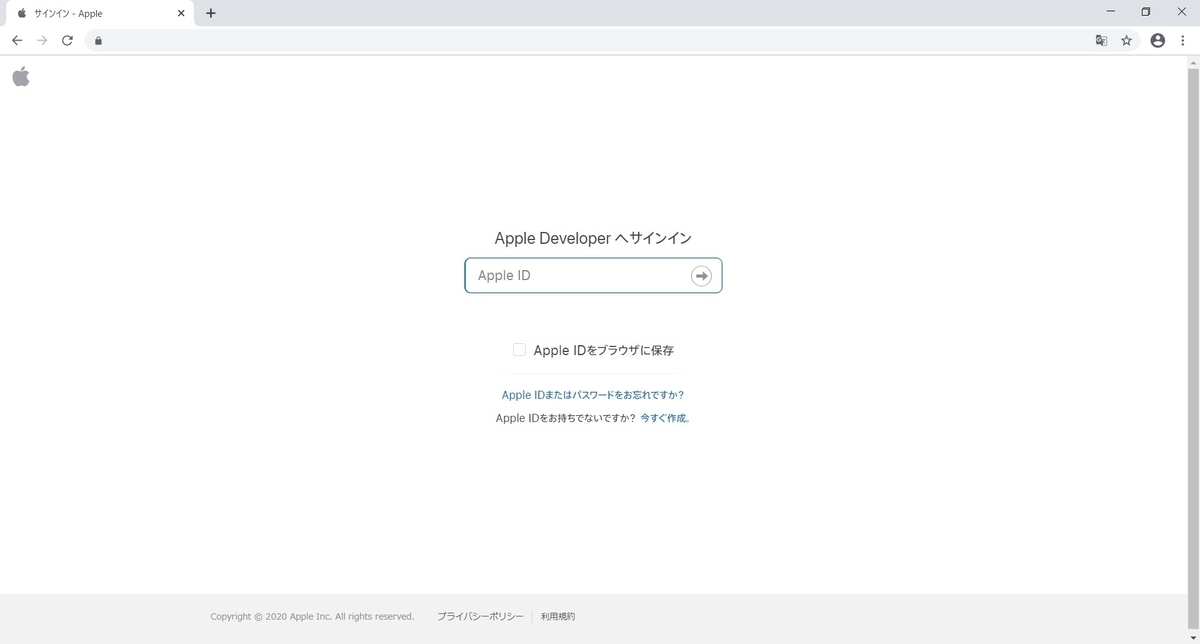Open the 利用規約 footer link
Screen dimensions: 1200x644
(558, 617)
